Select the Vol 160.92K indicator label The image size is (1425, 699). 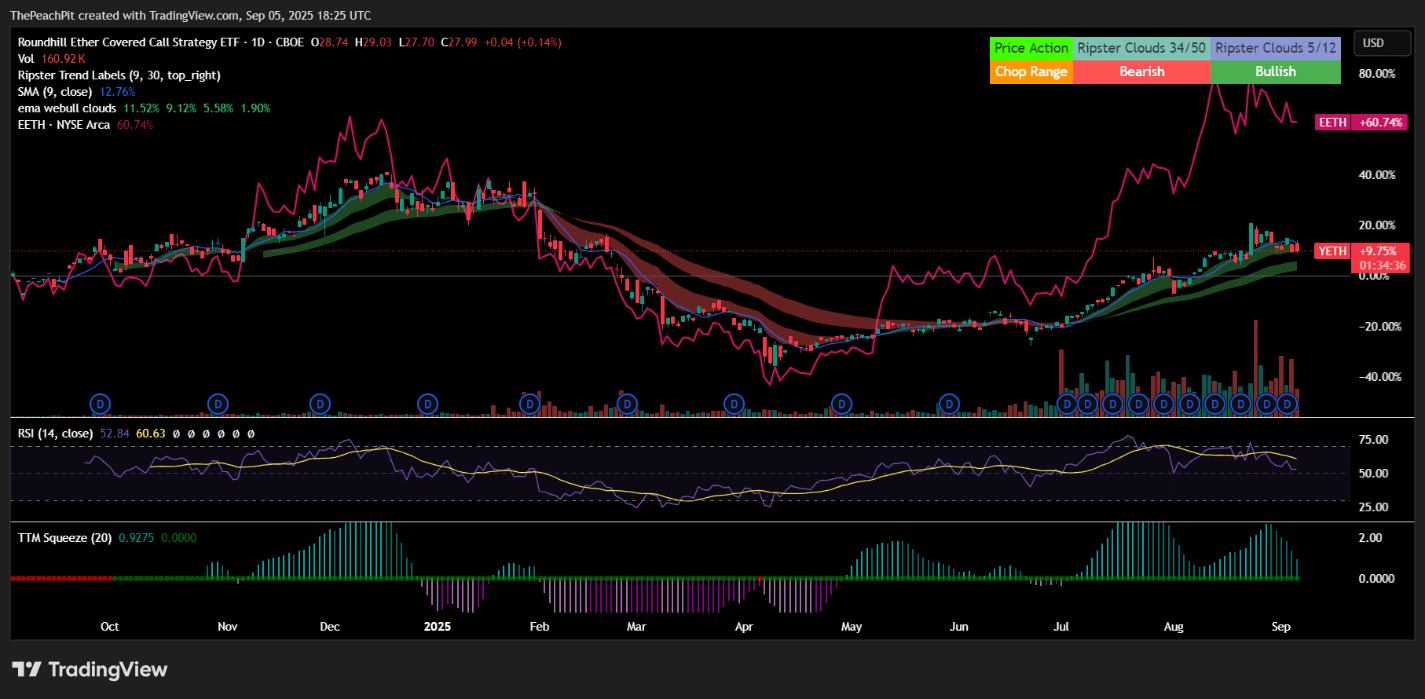pyautogui.click(x=44, y=59)
